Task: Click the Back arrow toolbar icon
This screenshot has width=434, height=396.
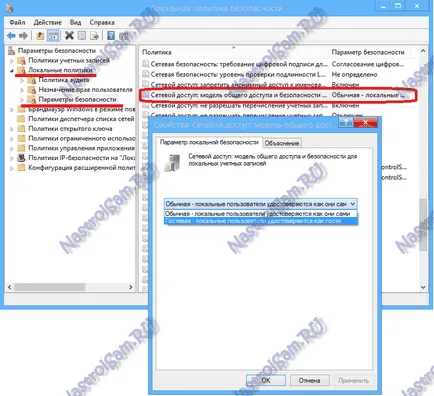Action: (x=11, y=36)
